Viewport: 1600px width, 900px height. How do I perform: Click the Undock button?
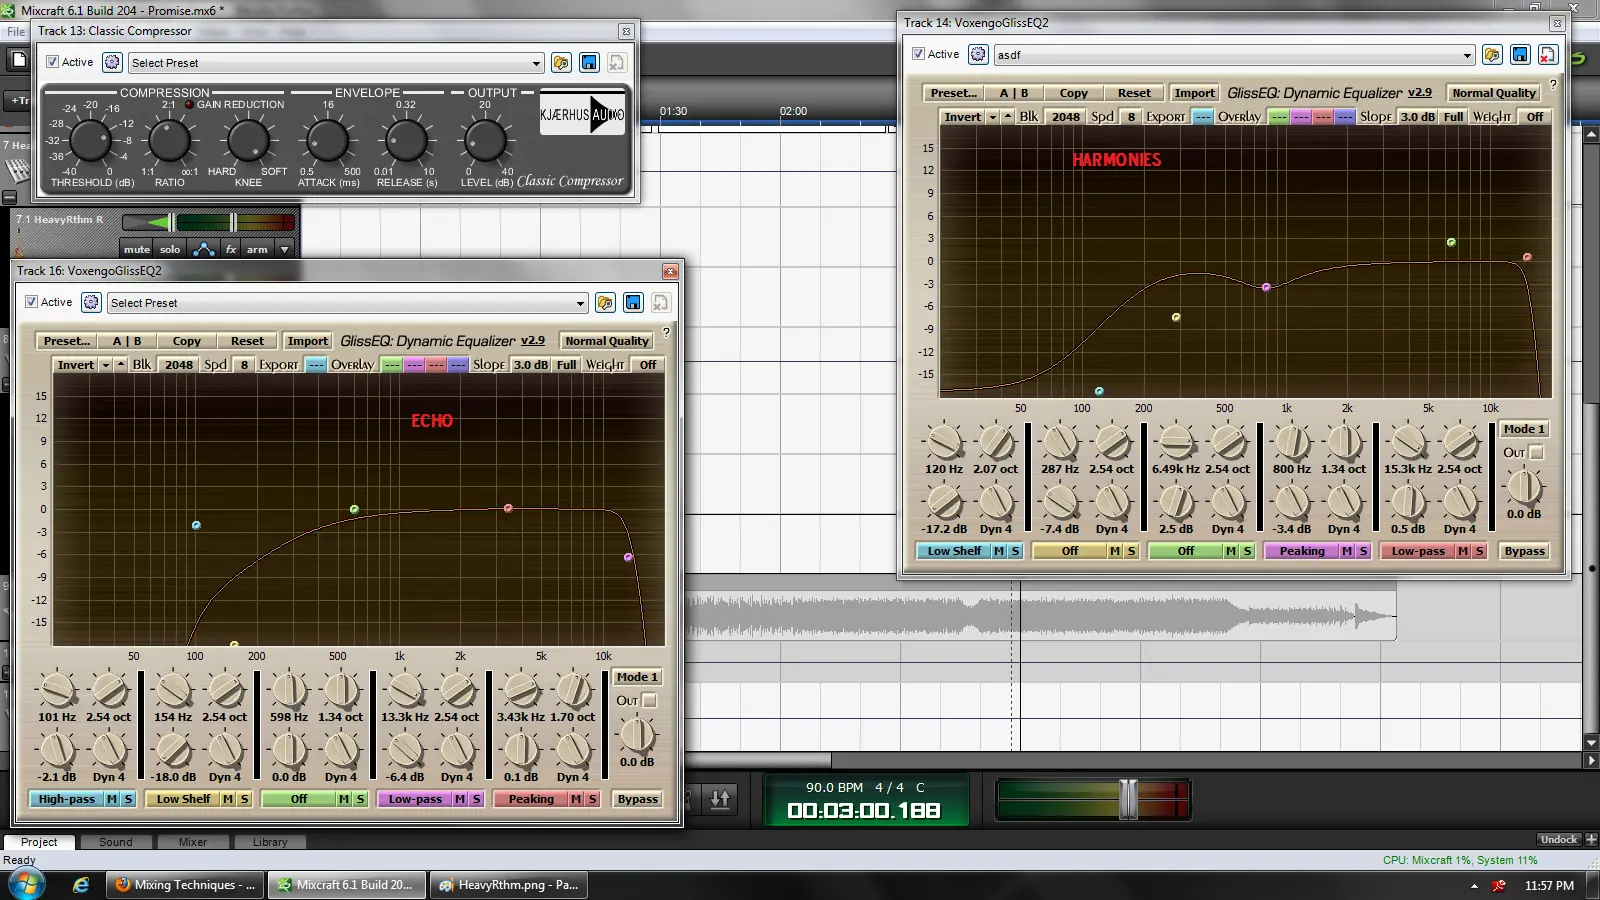tap(1559, 839)
